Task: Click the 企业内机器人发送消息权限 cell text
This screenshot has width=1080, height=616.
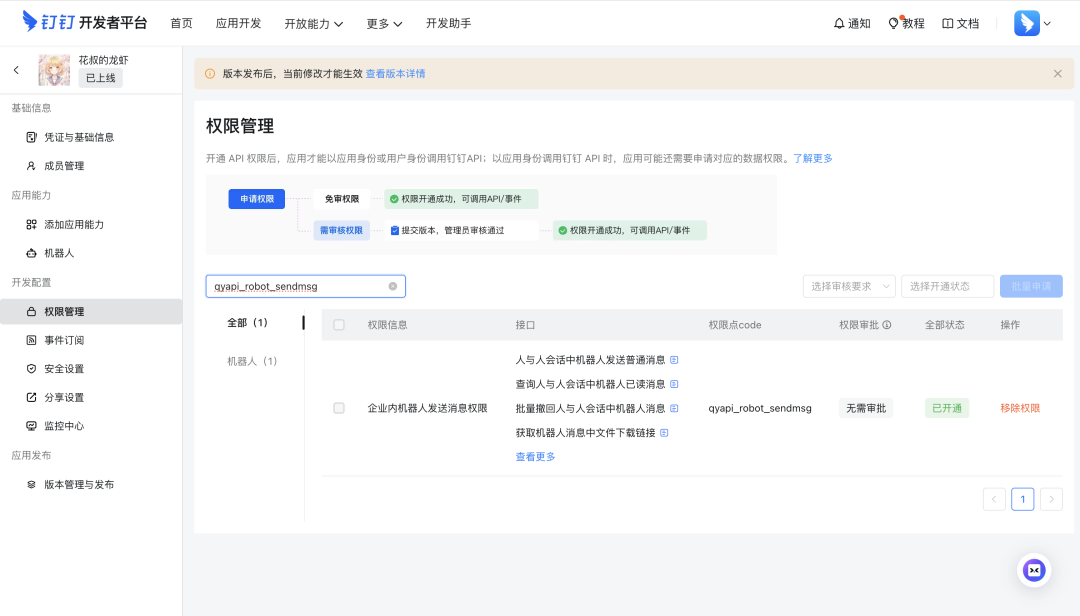Action: coord(427,408)
